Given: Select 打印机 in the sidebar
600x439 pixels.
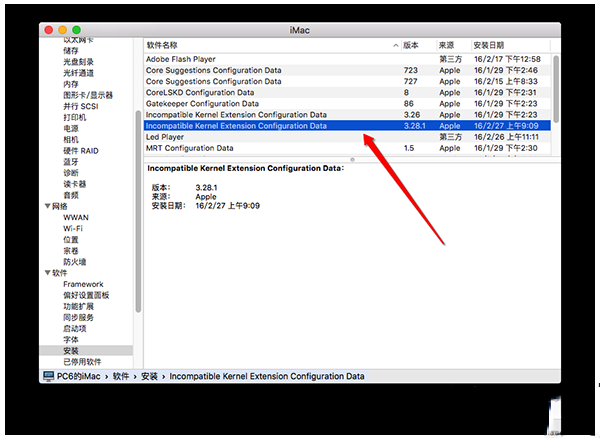Looking at the screenshot, I should 75,117.
